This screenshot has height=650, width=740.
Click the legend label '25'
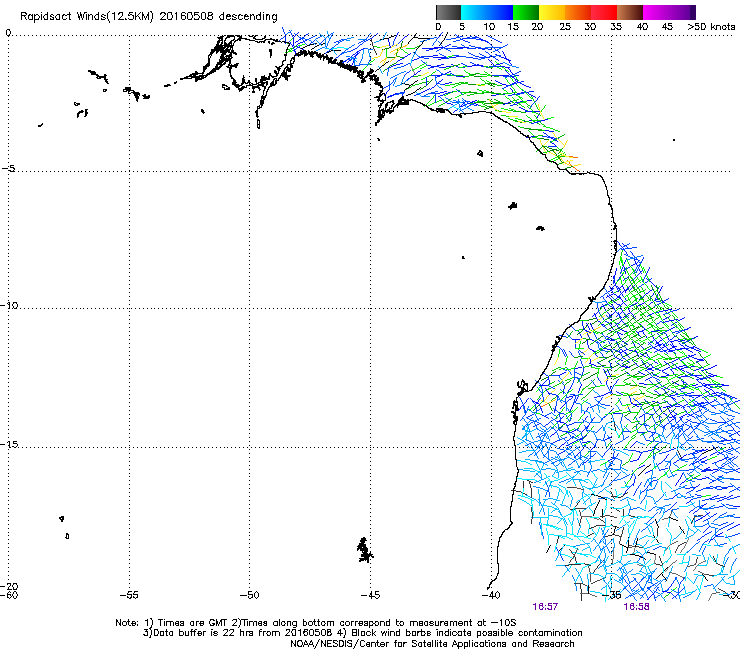[x=565, y=27]
